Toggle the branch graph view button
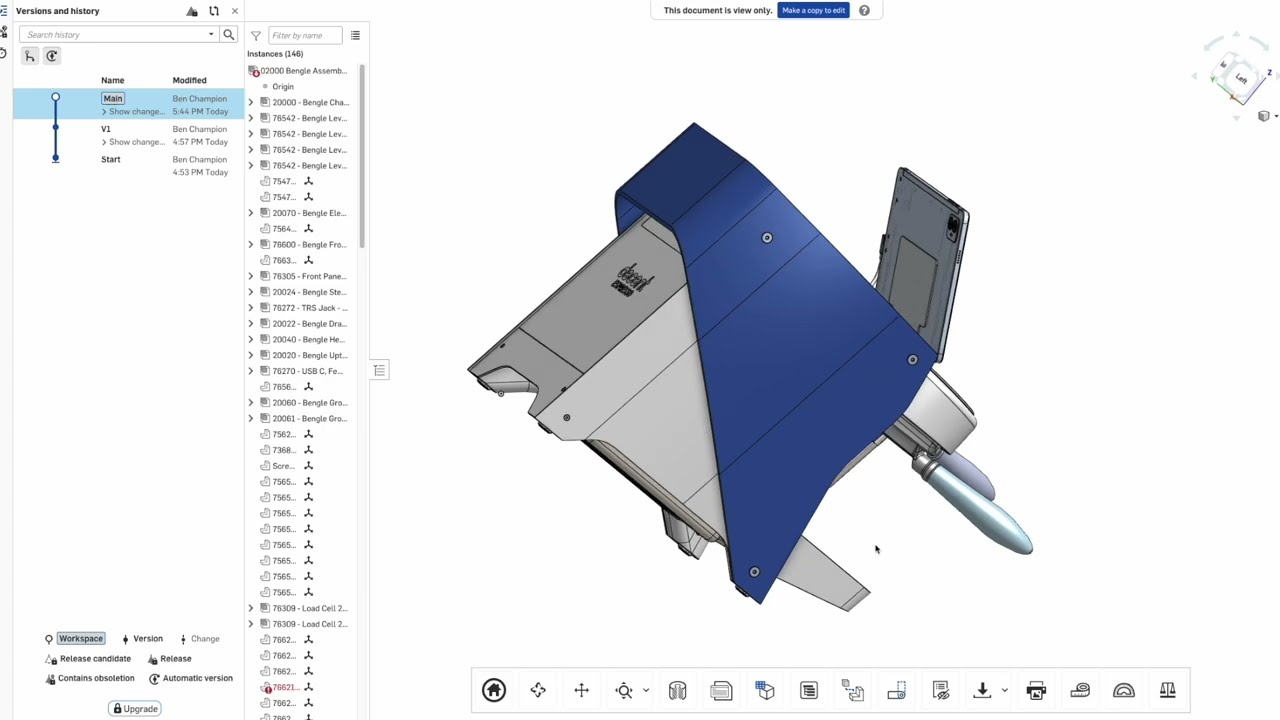1280x720 pixels. point(30,56)
